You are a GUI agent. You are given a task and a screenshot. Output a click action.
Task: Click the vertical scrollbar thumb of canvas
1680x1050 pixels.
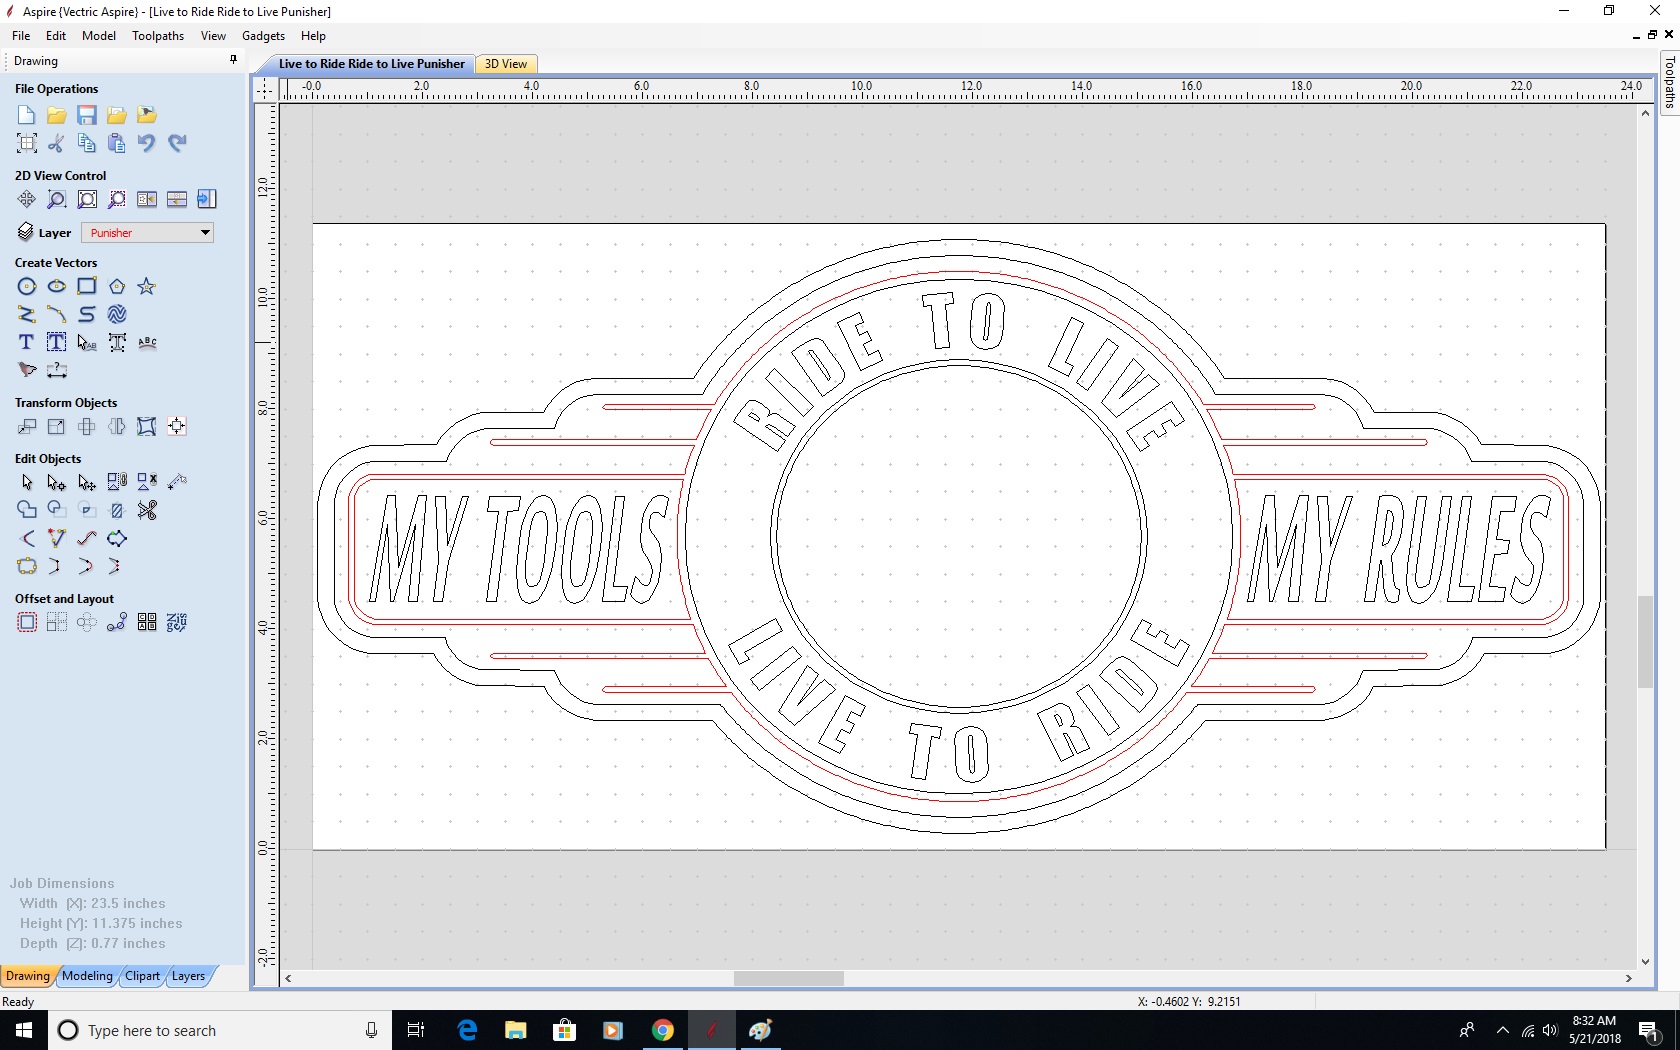click(x=1645, y=642)
